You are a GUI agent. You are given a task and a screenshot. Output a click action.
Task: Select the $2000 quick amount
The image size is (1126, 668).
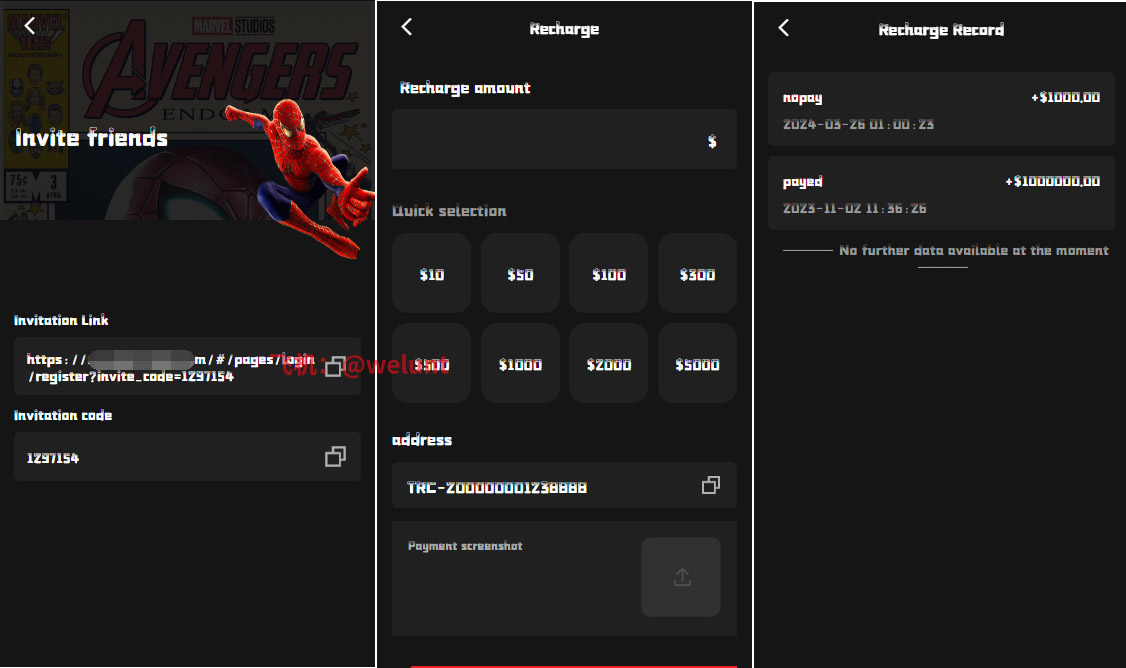tap(608, 363)
